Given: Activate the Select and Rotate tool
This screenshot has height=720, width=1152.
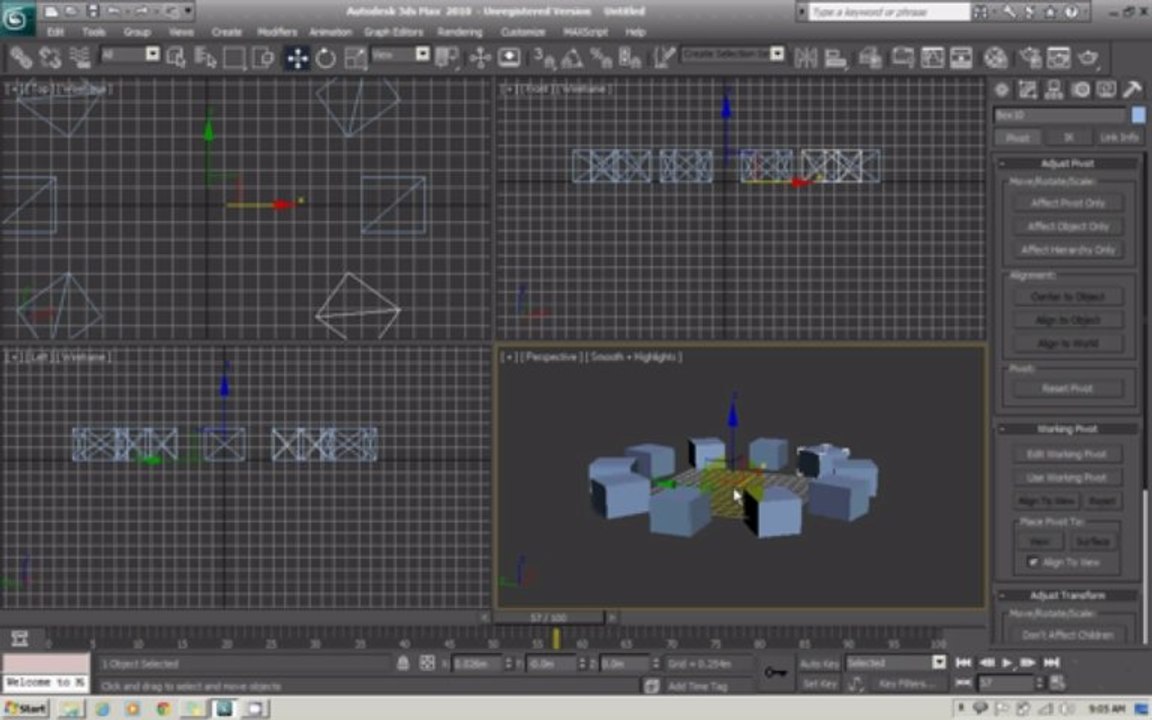Looking at the screenshot, I should pyautogui.click(x=326, y=57).
